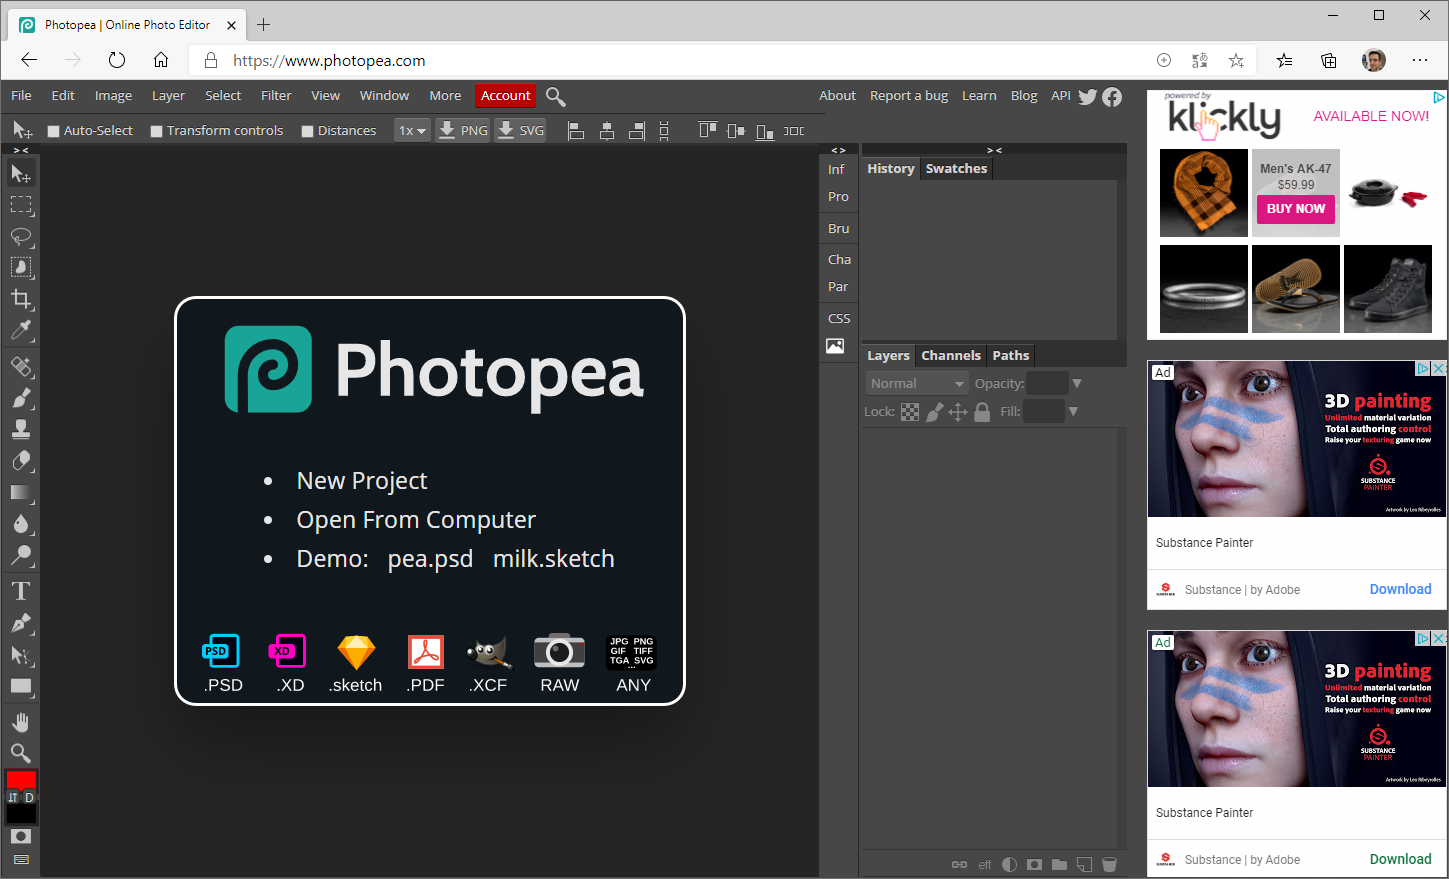Open the milk.sketch demo file
This screenshot has height=879, width=1449.
pos(554,559)
